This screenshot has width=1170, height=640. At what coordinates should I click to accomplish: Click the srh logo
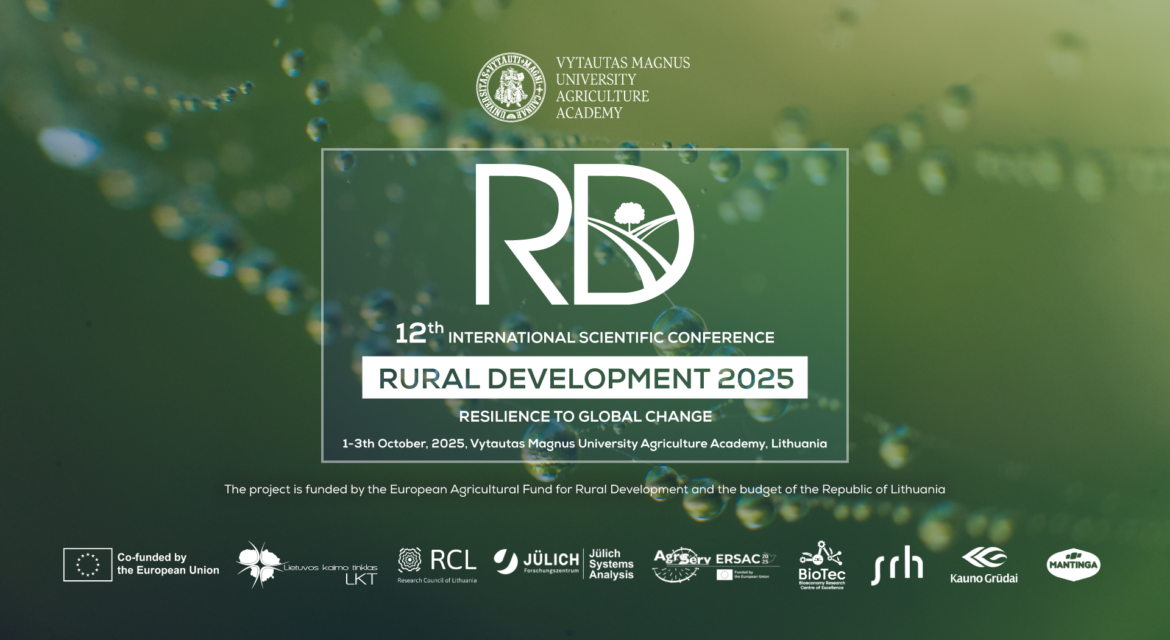pyautogui.click(x=896, y=566)
